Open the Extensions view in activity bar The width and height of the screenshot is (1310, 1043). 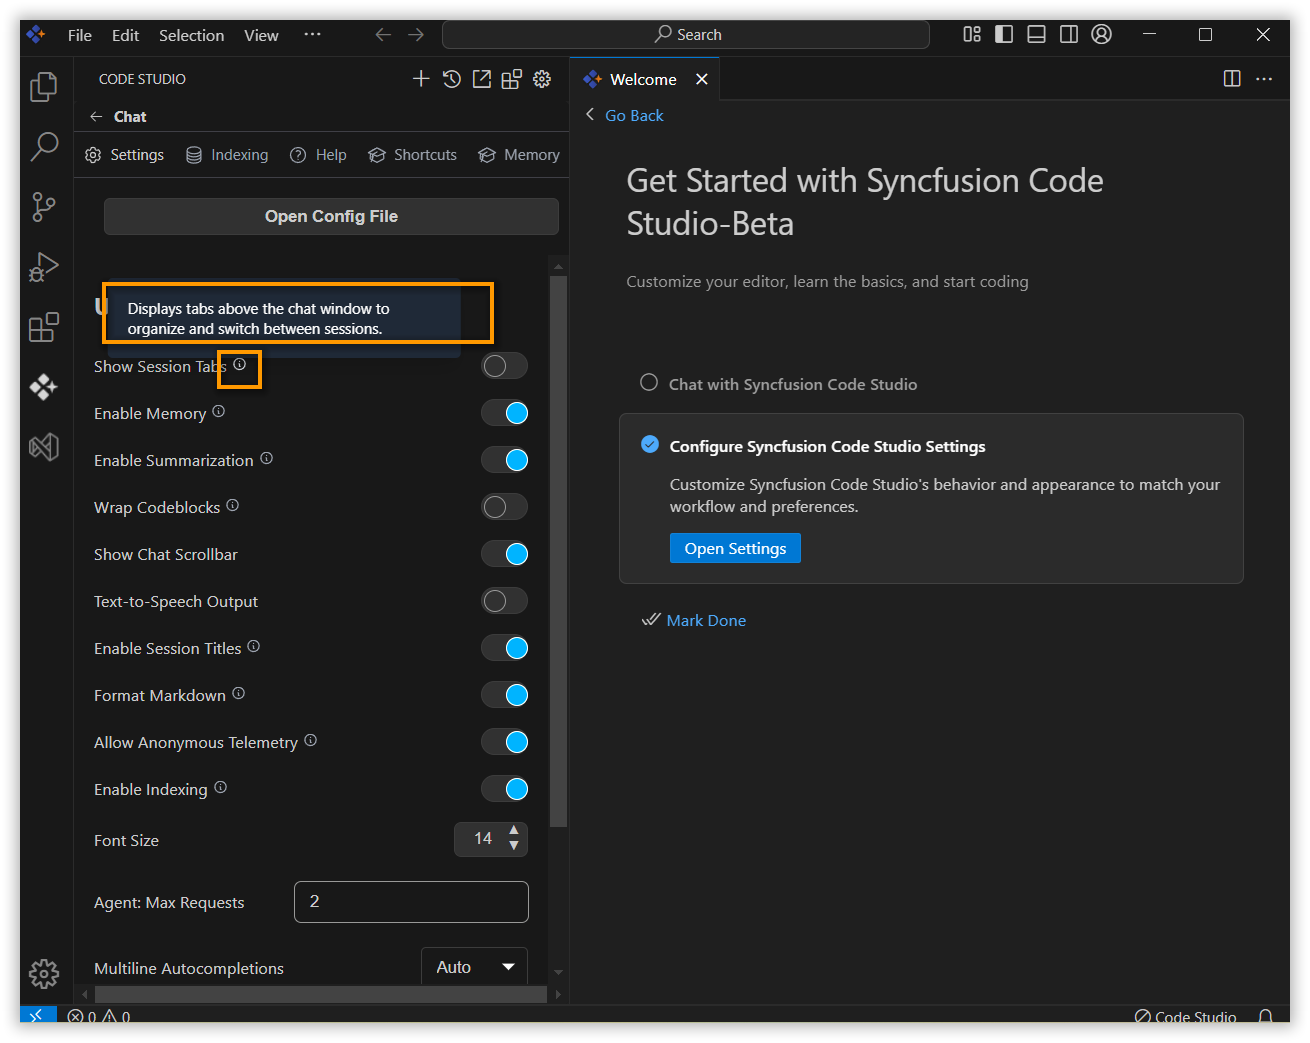point(43,327)
